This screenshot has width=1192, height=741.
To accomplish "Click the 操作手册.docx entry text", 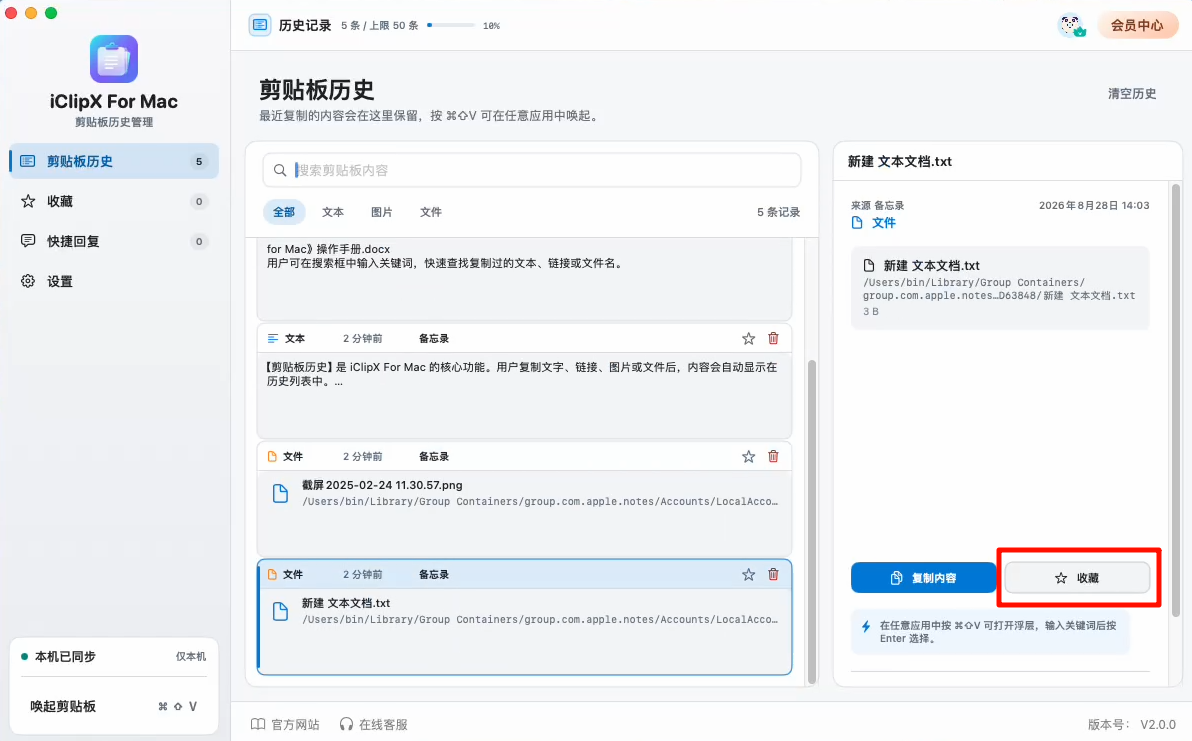I will (445, 256).
